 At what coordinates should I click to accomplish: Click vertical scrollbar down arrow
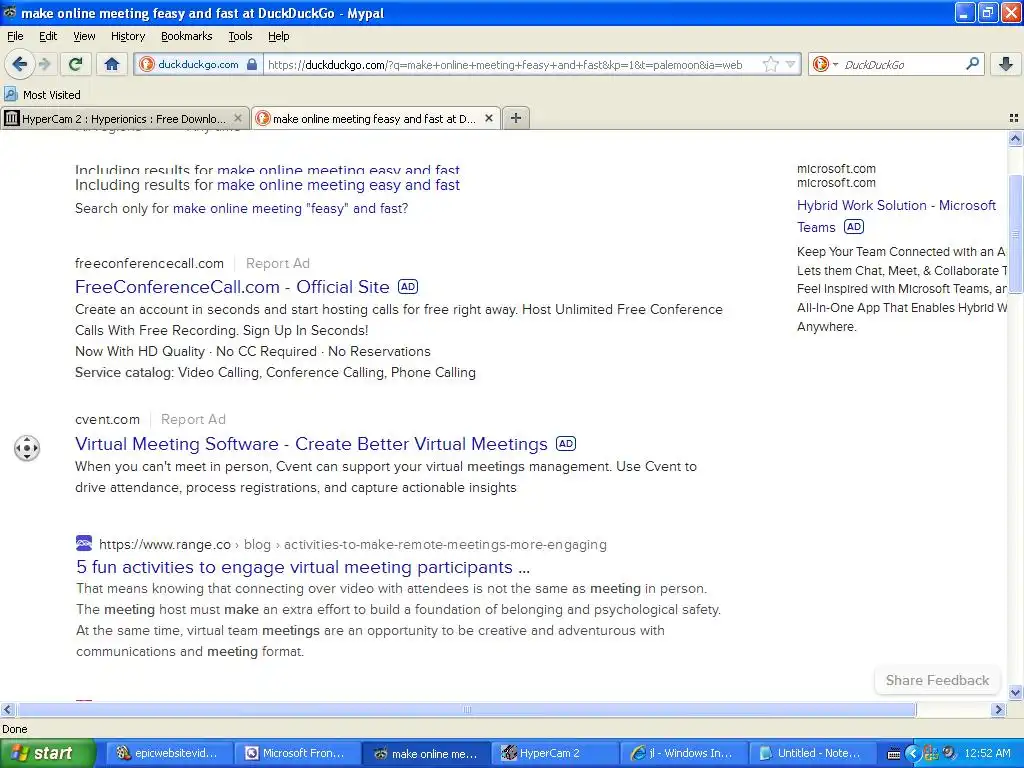click(x=1015, y=692)
